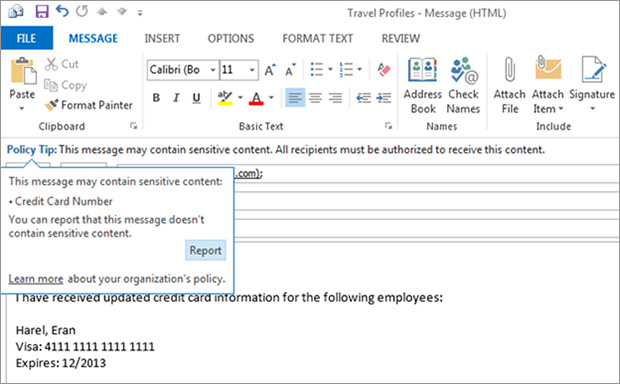
Task: Click the Report button in policy tip
Action: [205, 250]
